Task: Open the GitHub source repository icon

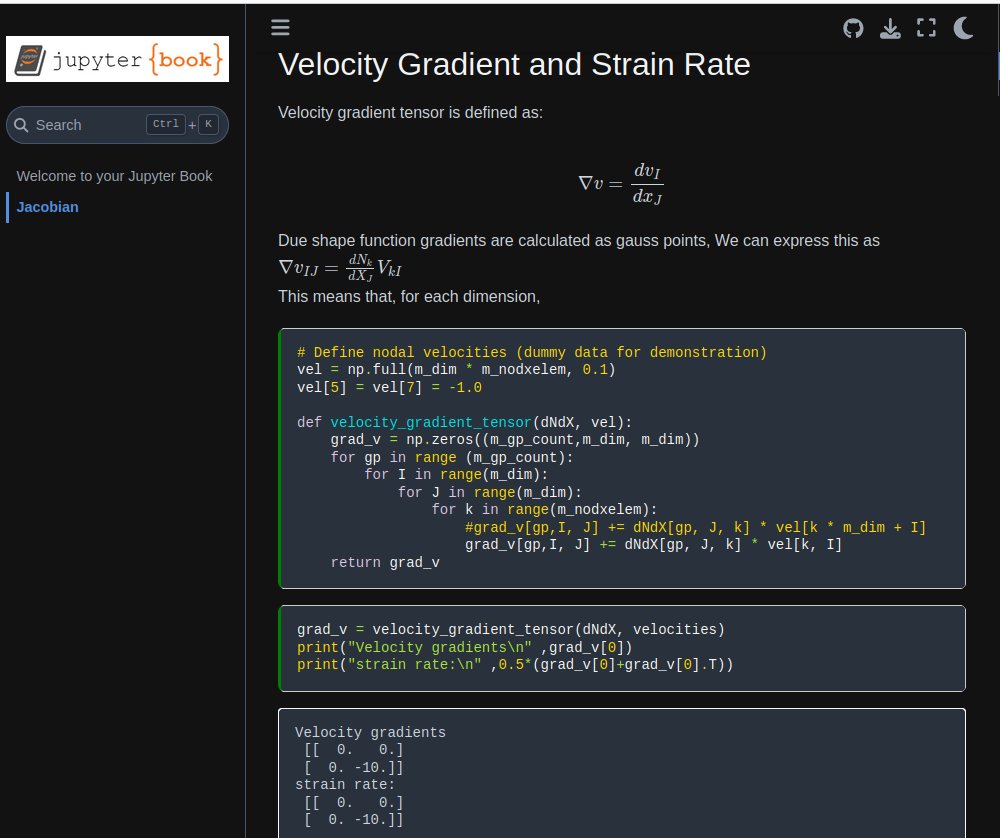Action: (853, 28)
